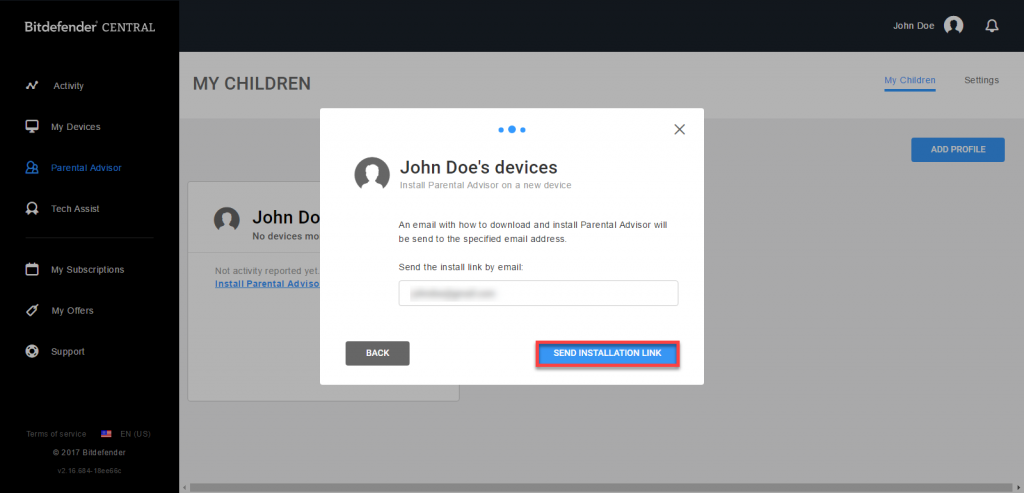Open the Activity menu item
Screen dimensions: 1024x493
pos(69,86)
